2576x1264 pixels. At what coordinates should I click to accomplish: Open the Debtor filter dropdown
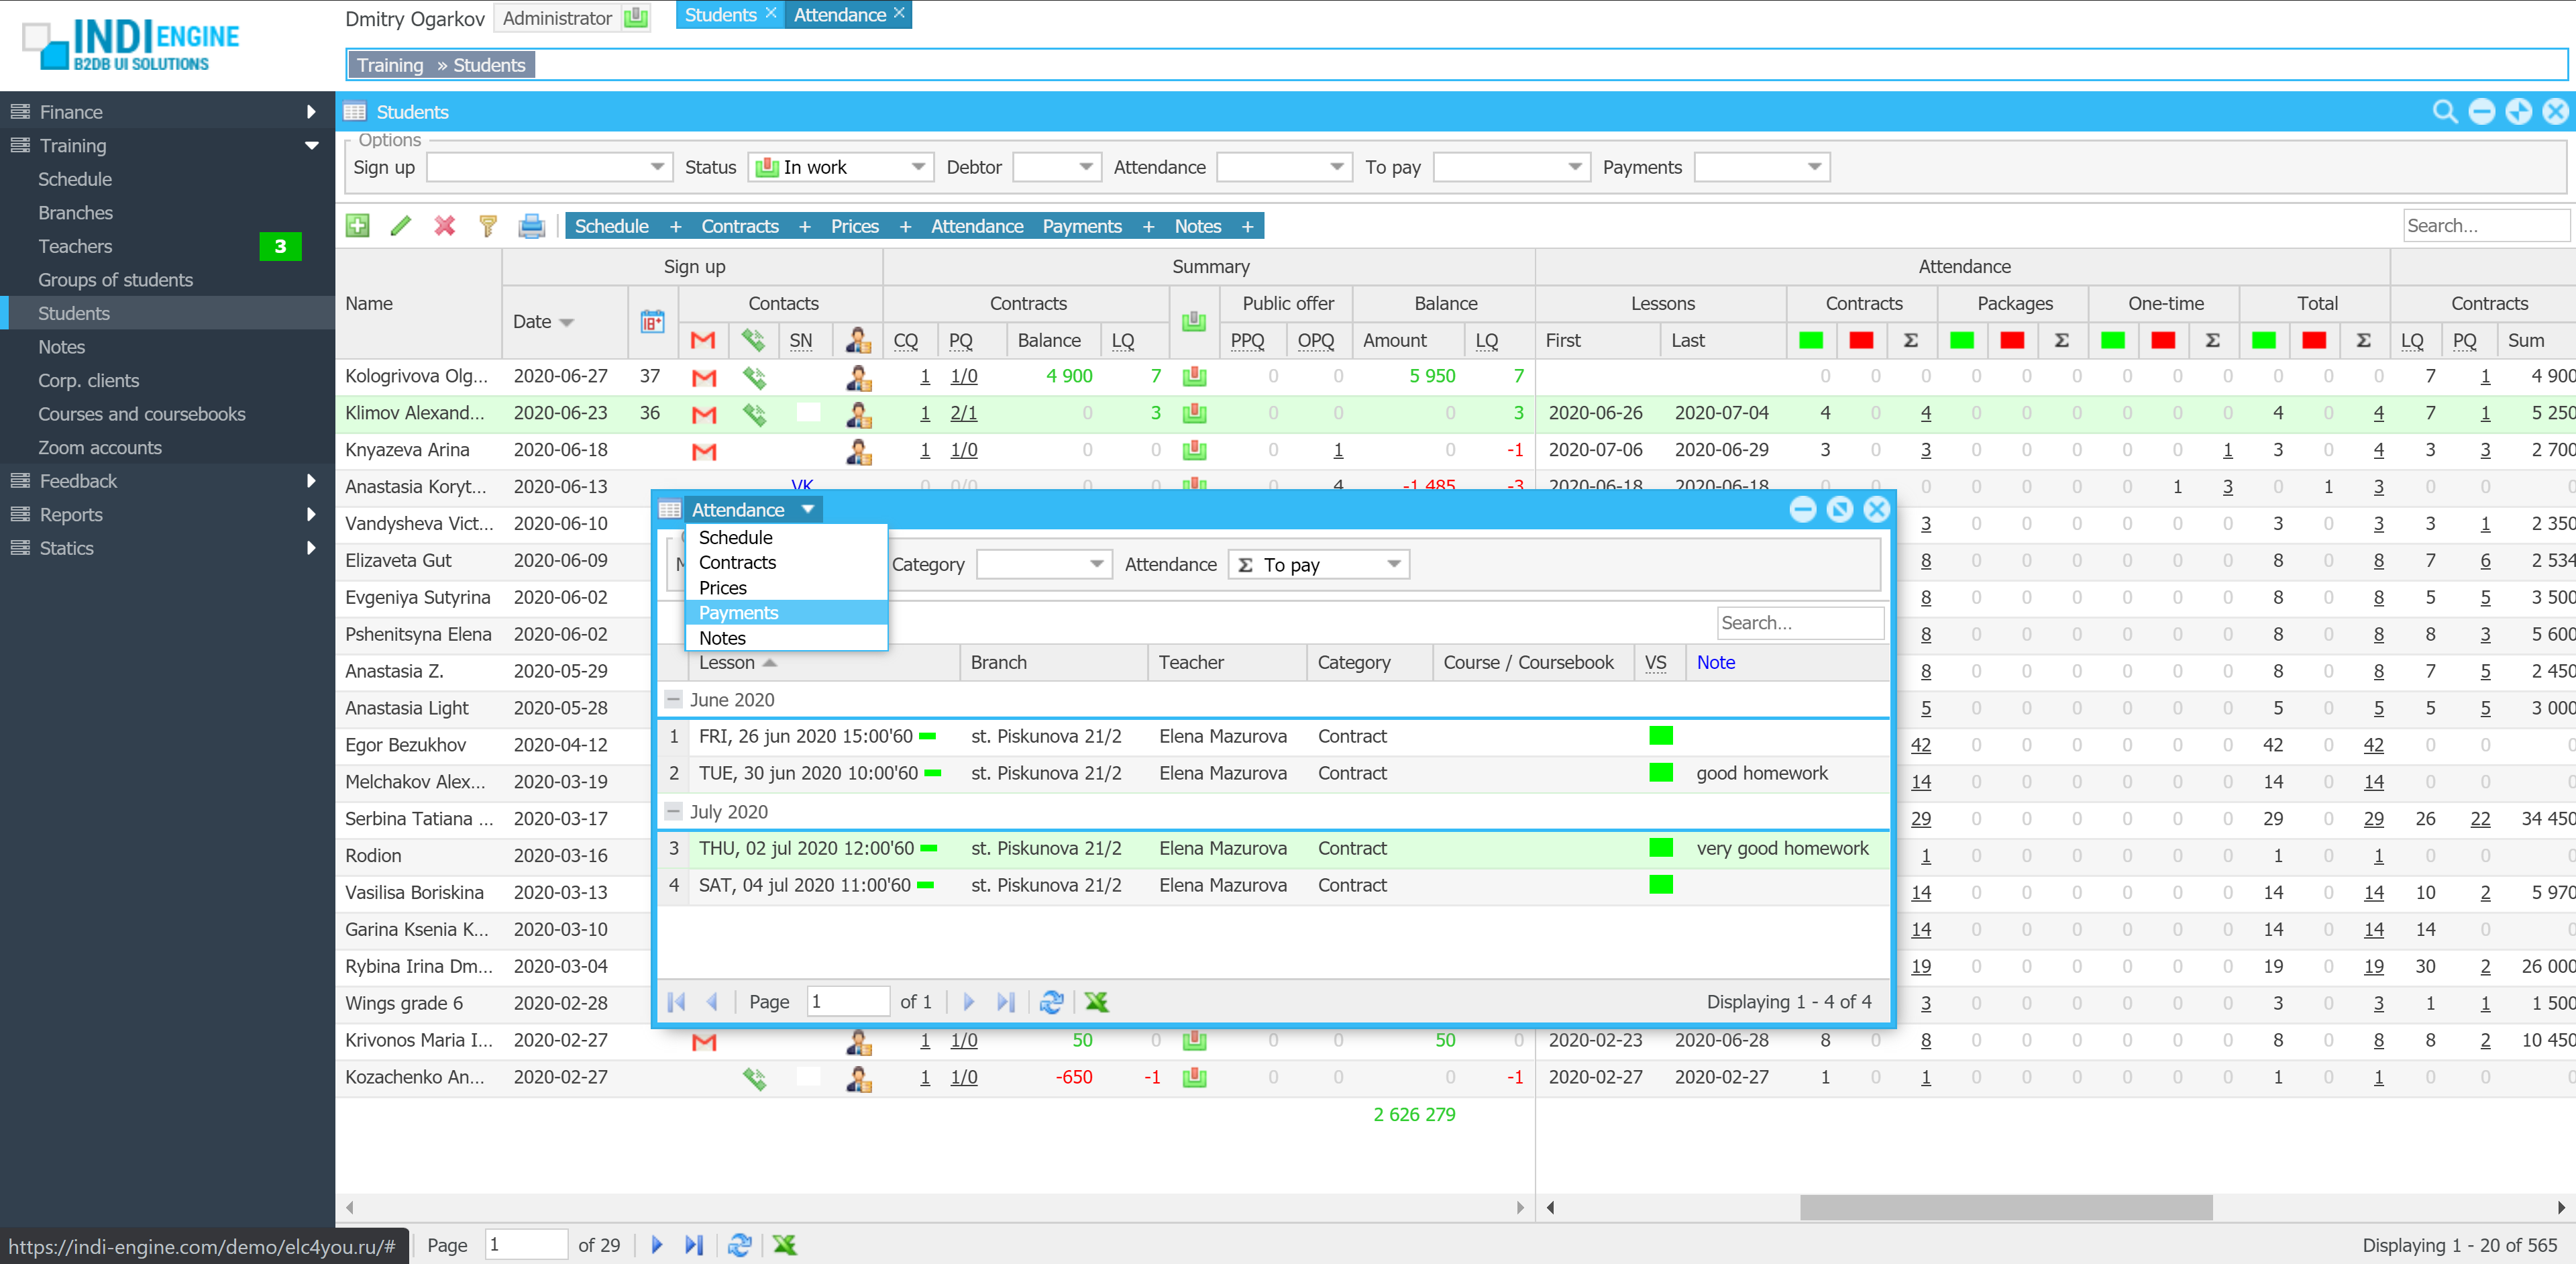click(x=1085, y=167)
